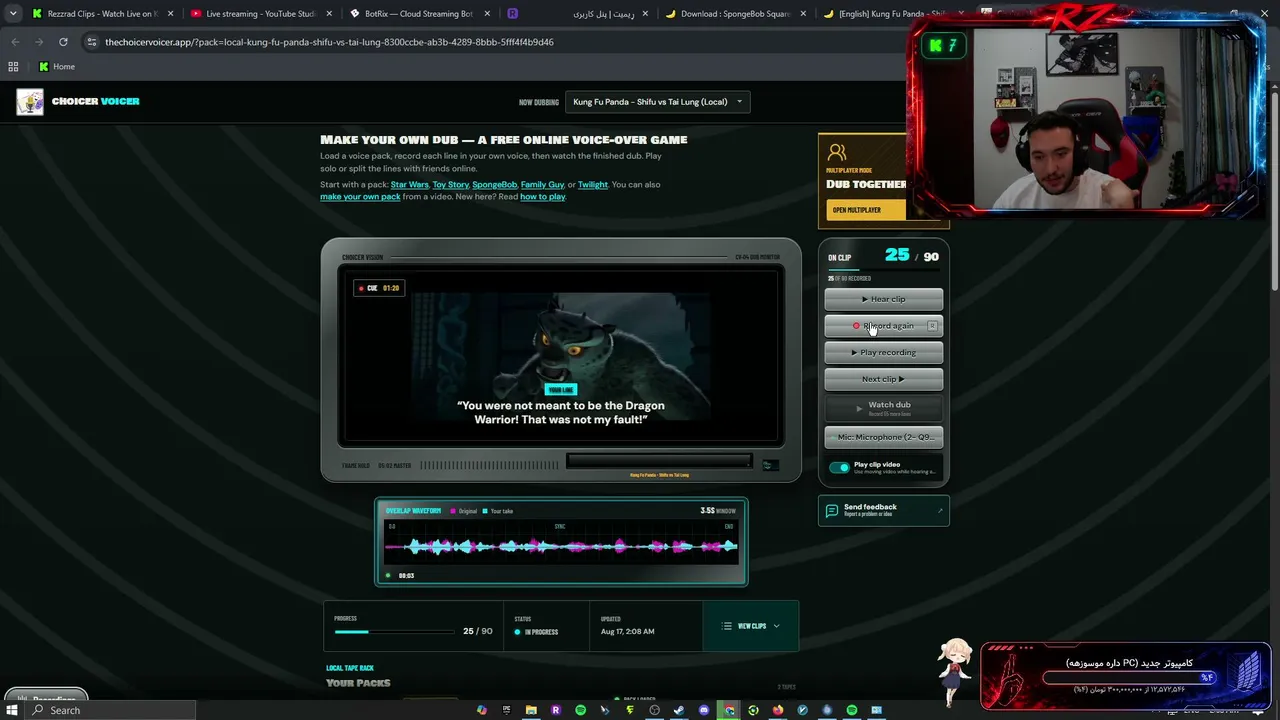Open the SpongeBob pack link
This screenshot has height=720, width=1280.
[495, 185]
